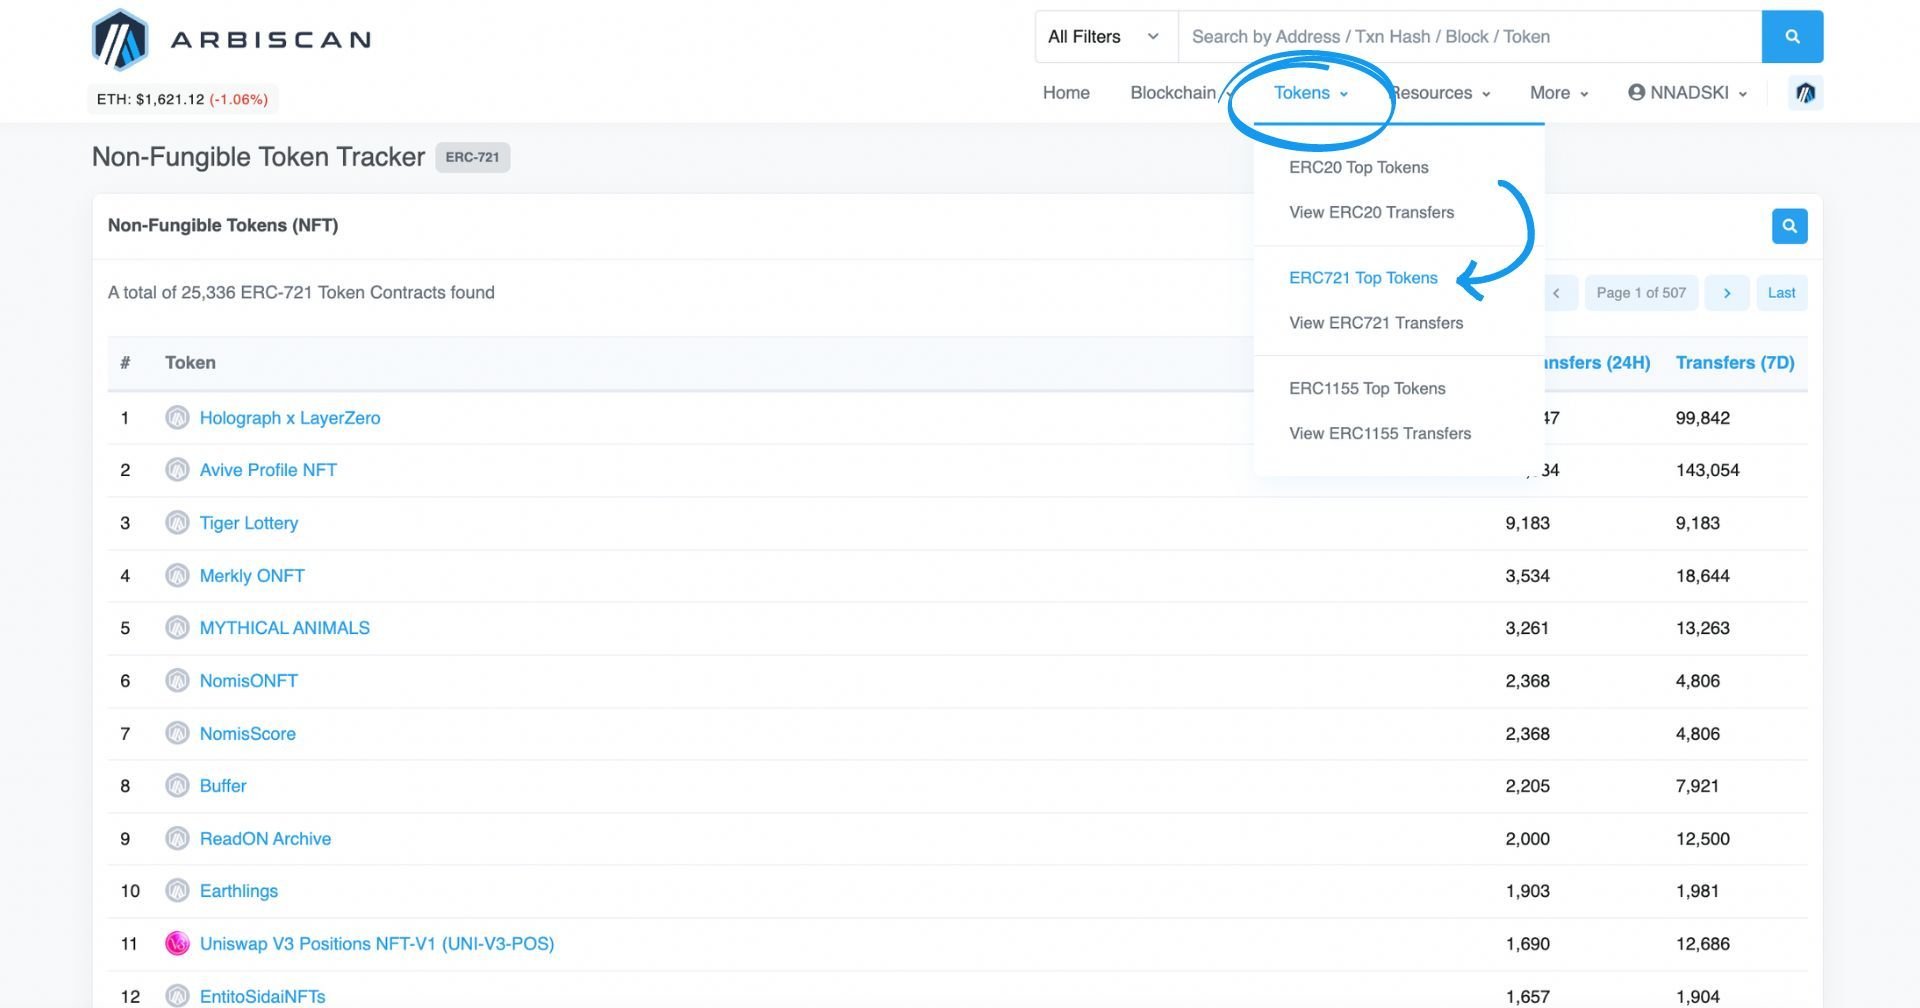This screenshot has width=1920, height=1008.
Task: Click the 99,842 value for Holograph row
Action: click(x=1703, y=418)
